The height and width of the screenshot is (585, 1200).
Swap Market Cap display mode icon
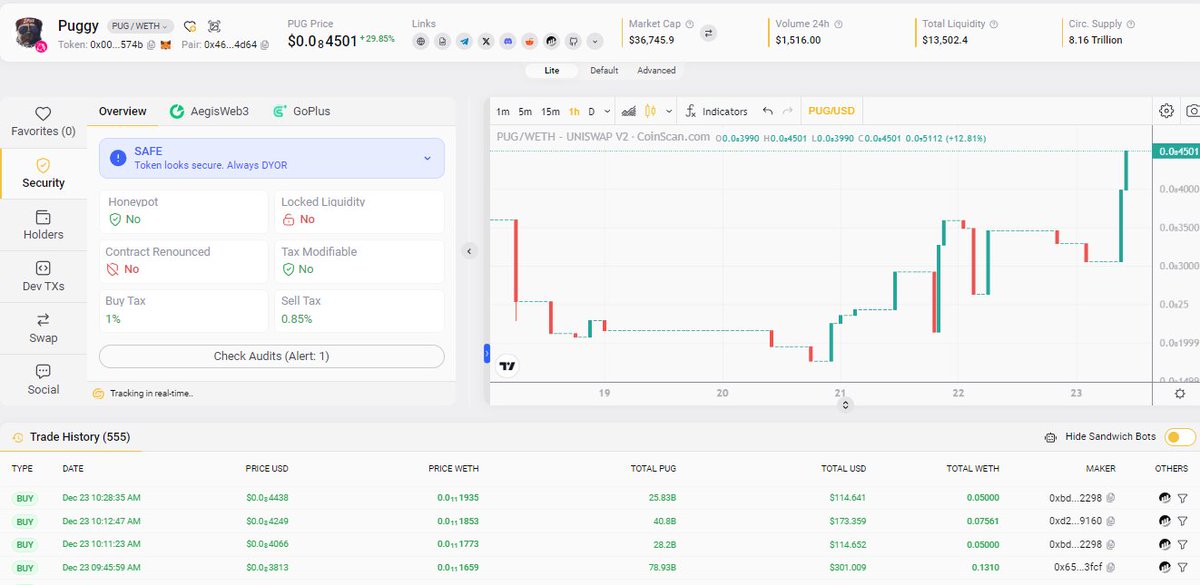pyautogui.click(x=708, y=33)
